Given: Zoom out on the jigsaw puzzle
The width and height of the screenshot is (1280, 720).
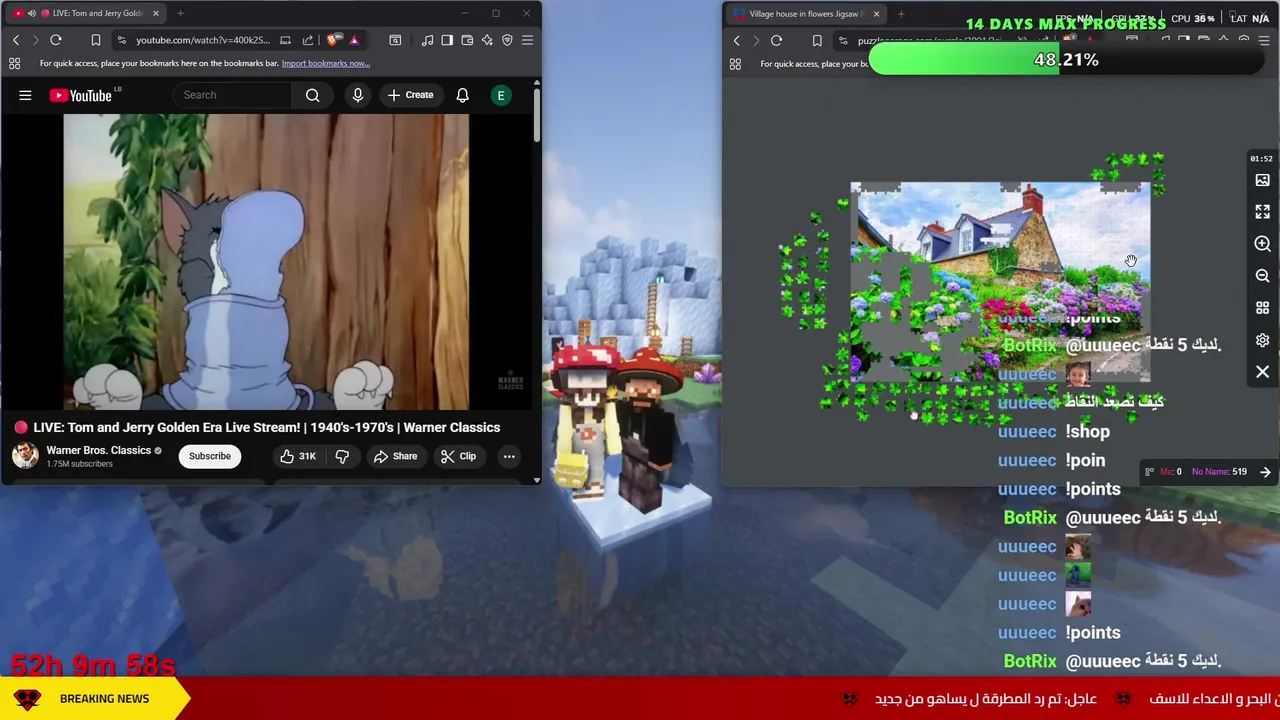Looking at the screenshot, I should point(1262,276).
